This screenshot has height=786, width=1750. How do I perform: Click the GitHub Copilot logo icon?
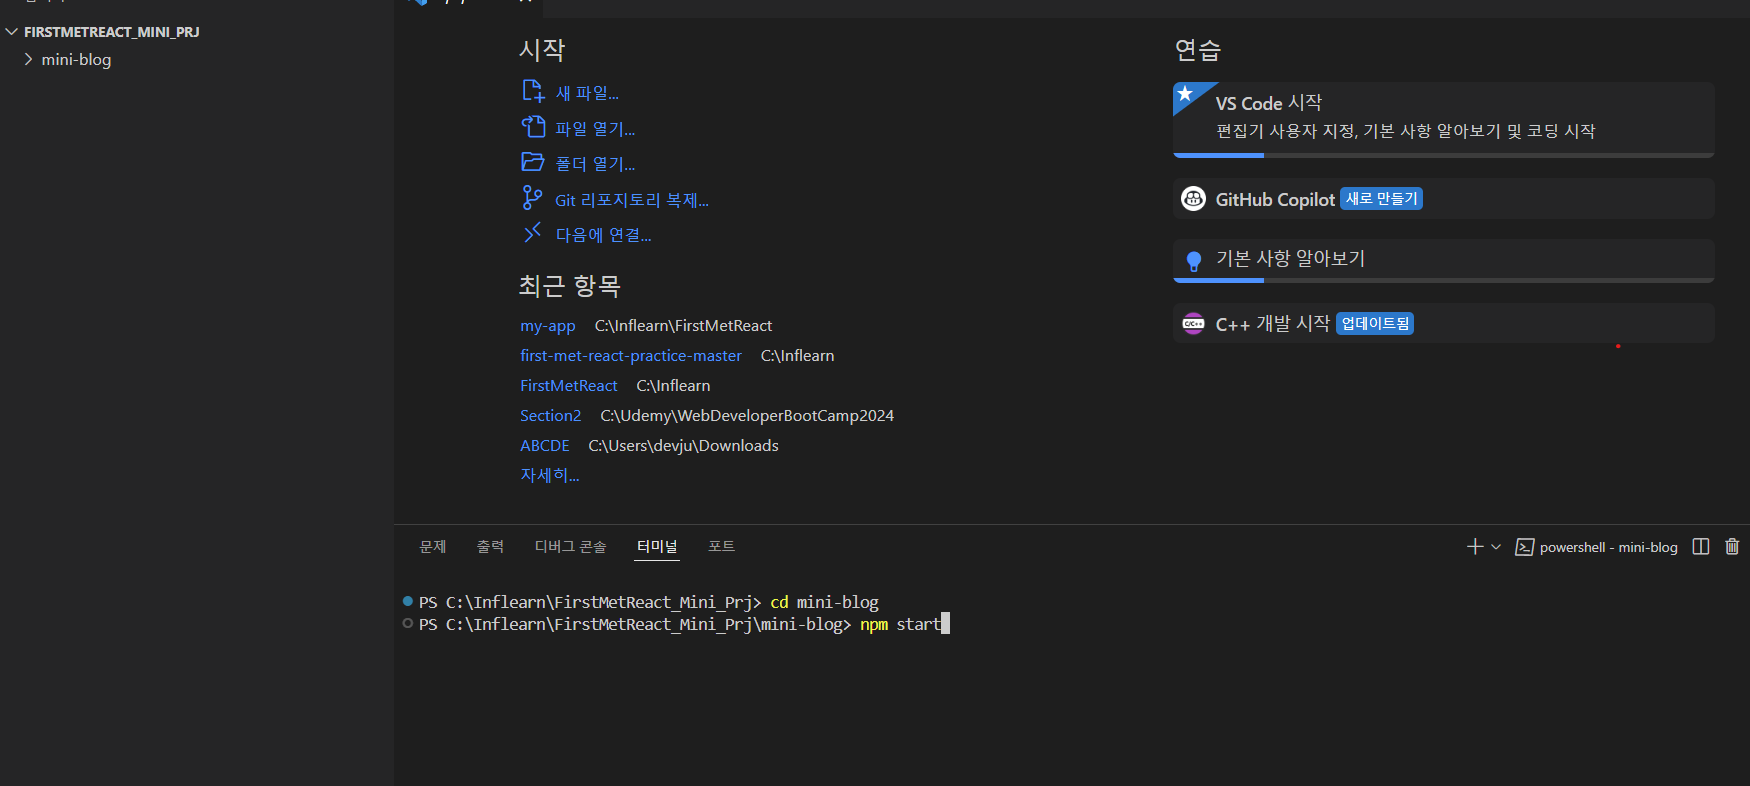(x=1193, y=199)
